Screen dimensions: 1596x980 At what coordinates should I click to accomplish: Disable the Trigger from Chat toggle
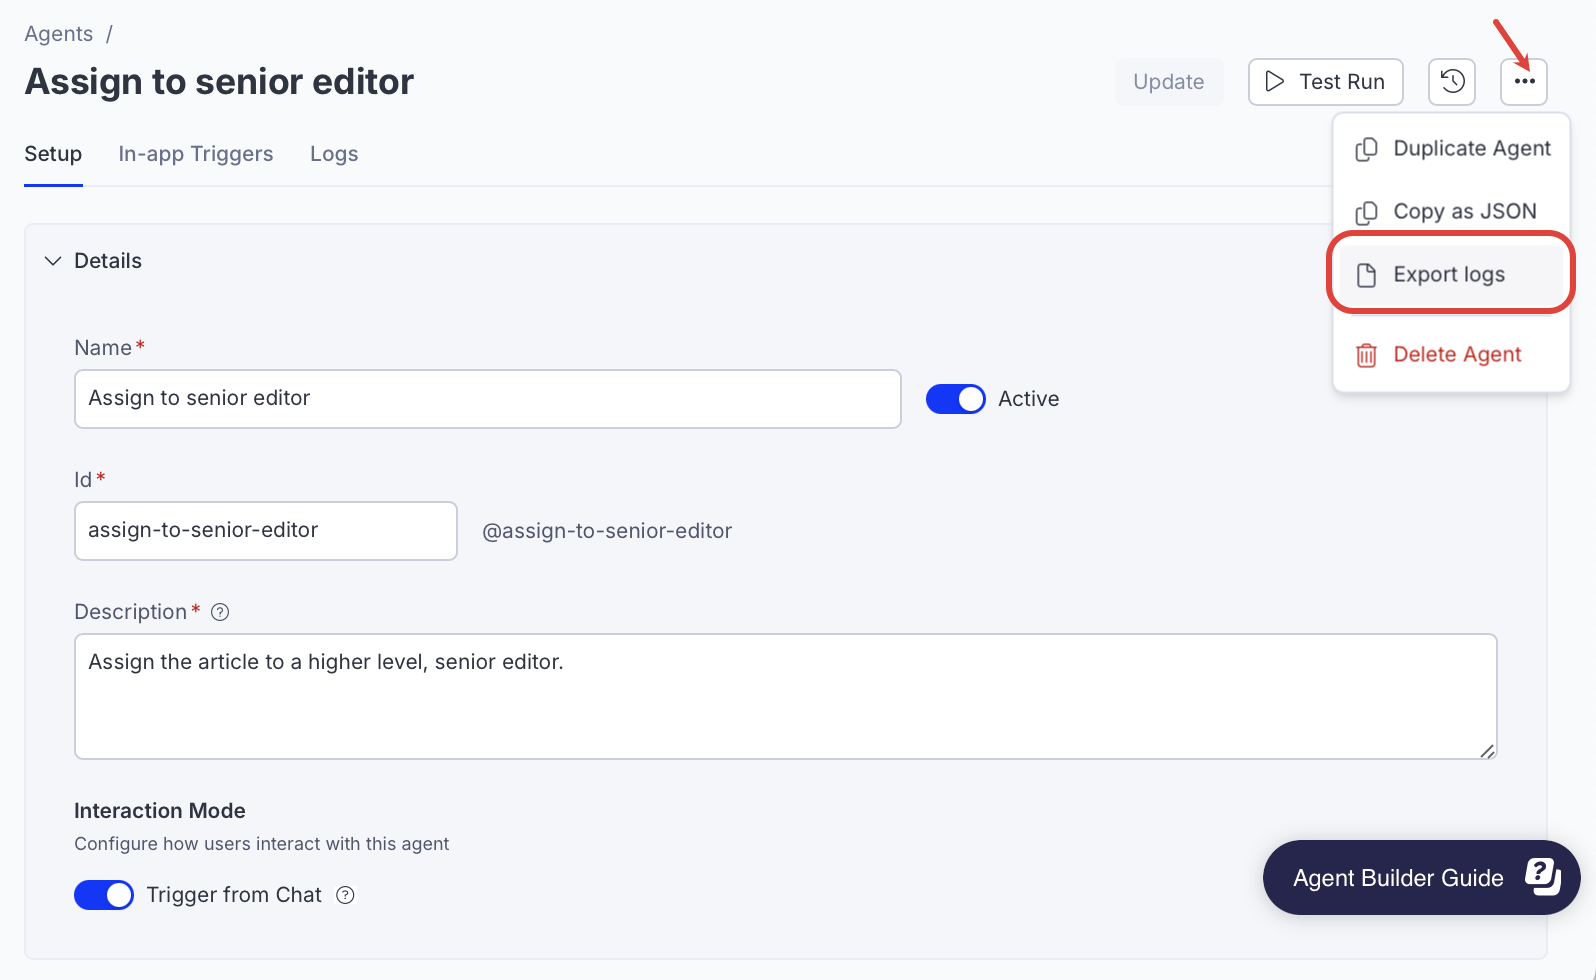(x=104, y=895)
